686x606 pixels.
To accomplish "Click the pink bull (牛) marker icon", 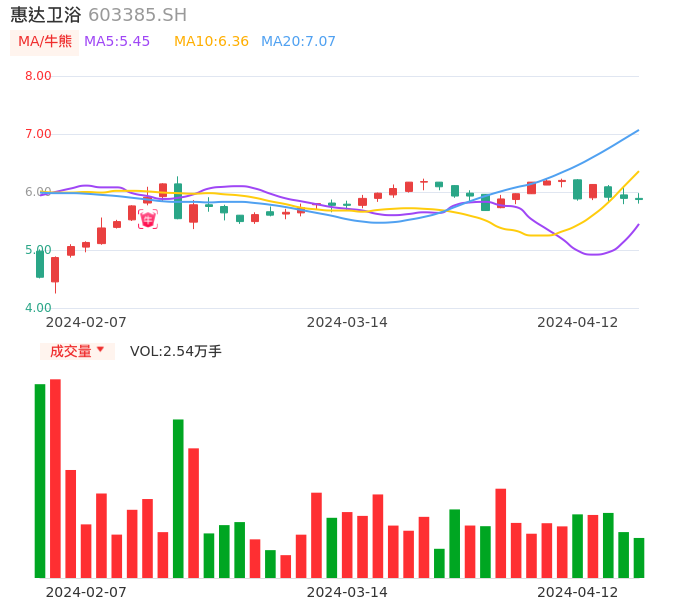I will pyautogui.click(x=148, y=219).
